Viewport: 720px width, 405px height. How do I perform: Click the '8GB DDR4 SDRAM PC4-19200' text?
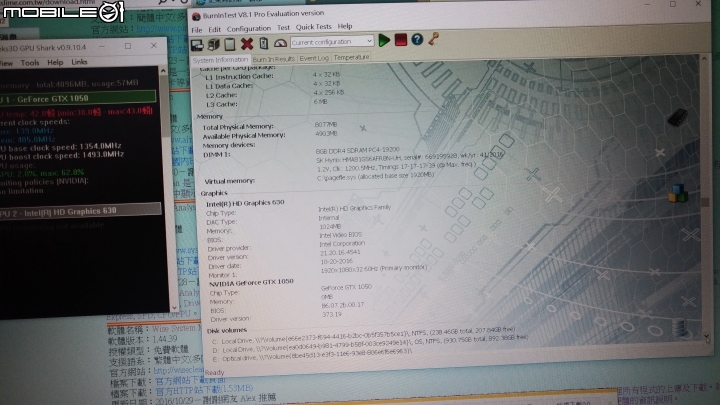(x=357, y=150)
